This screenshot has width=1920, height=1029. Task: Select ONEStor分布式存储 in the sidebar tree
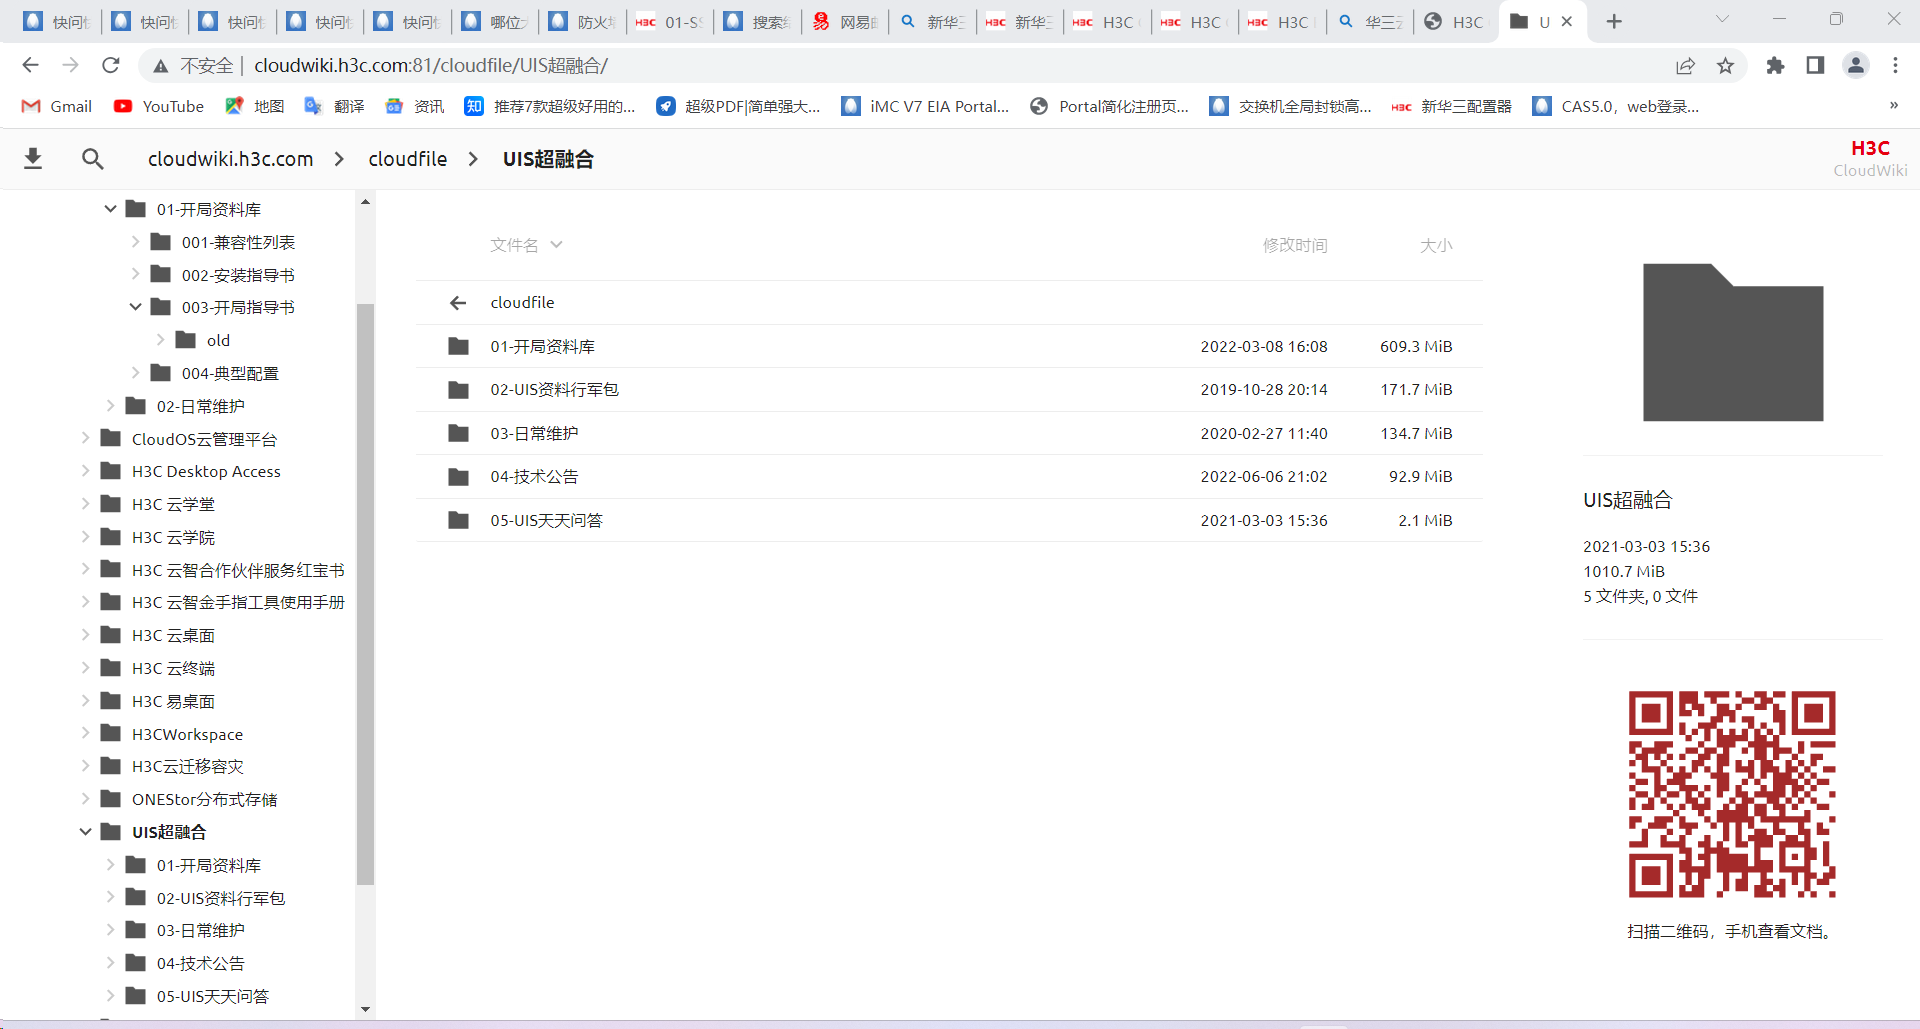tap(205, 799)
